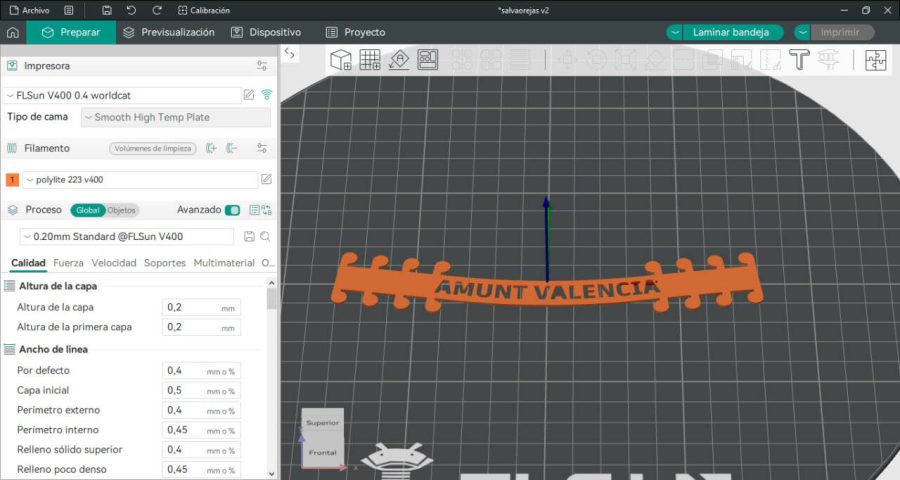Click the Redo arrow icon
The image size is (900, 480).
click(x=157, y=10)
